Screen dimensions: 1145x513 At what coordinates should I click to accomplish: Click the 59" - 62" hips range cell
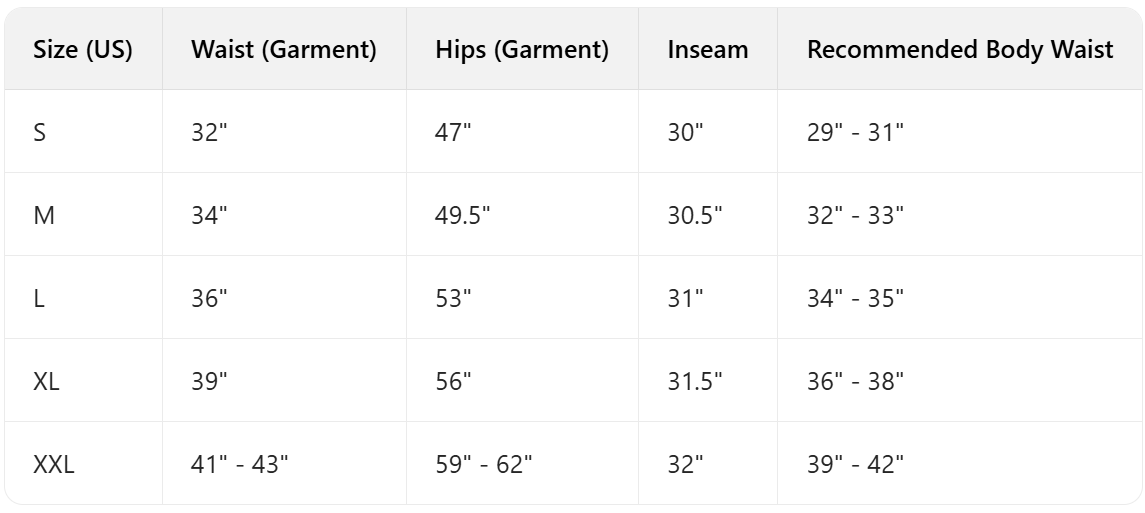pos(484,464)
